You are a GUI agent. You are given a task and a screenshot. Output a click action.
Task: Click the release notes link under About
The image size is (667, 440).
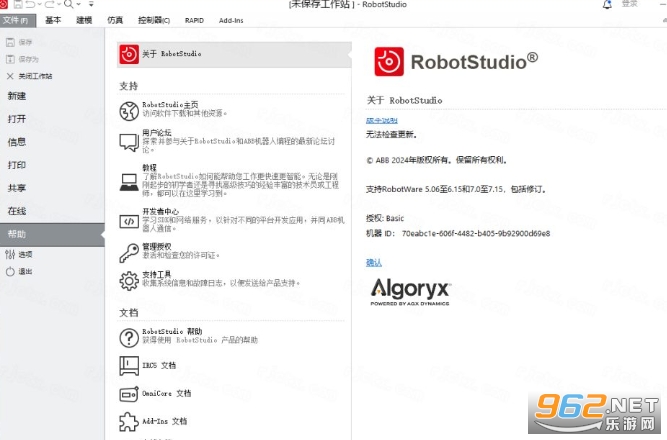[x=382, y=121]
